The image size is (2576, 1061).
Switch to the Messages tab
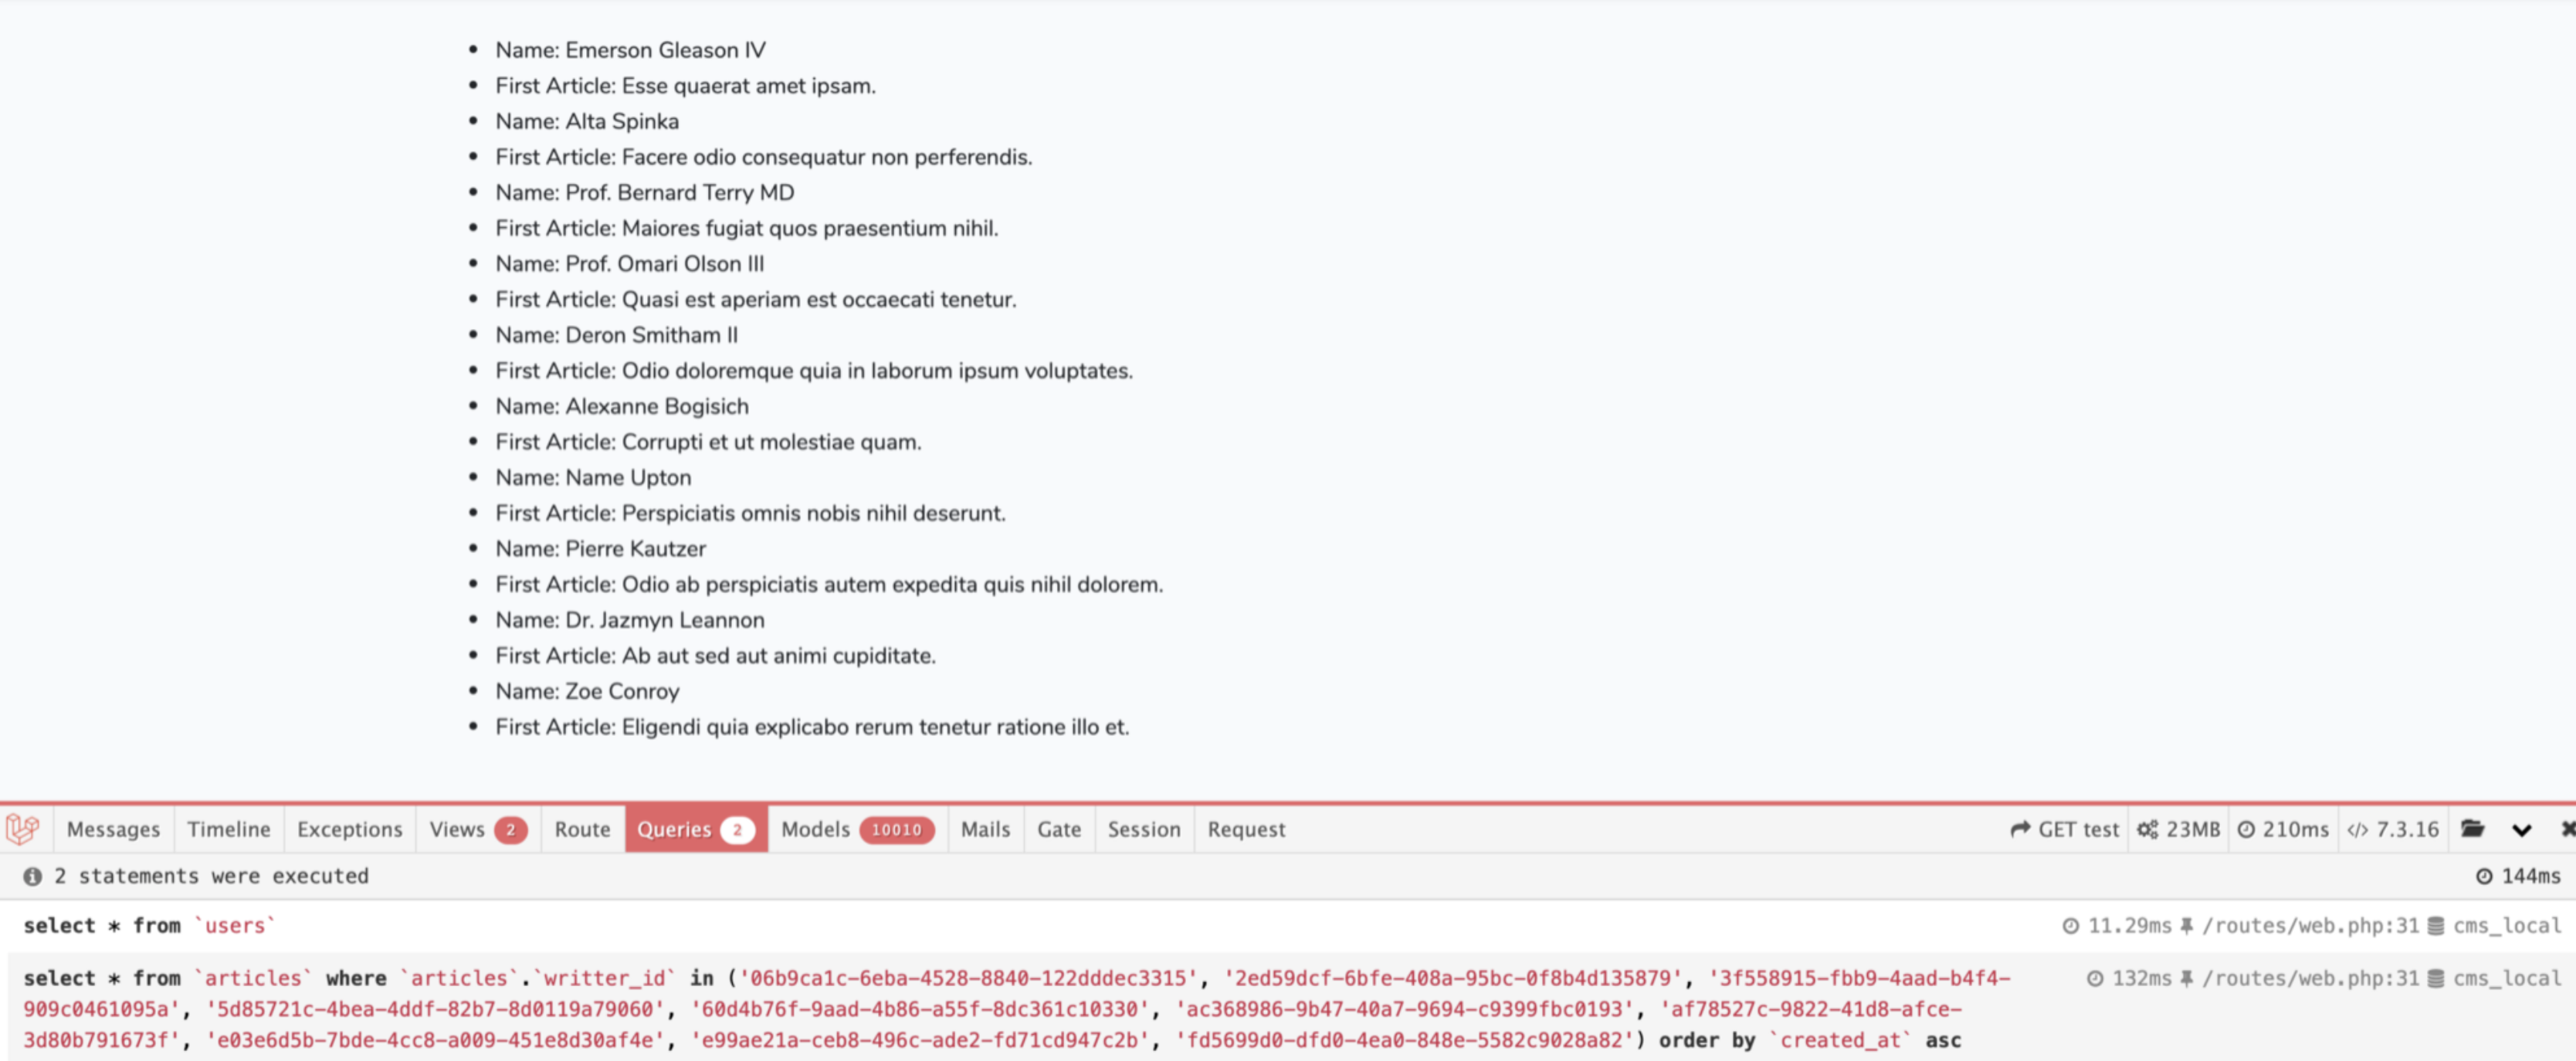click(113, 829)
